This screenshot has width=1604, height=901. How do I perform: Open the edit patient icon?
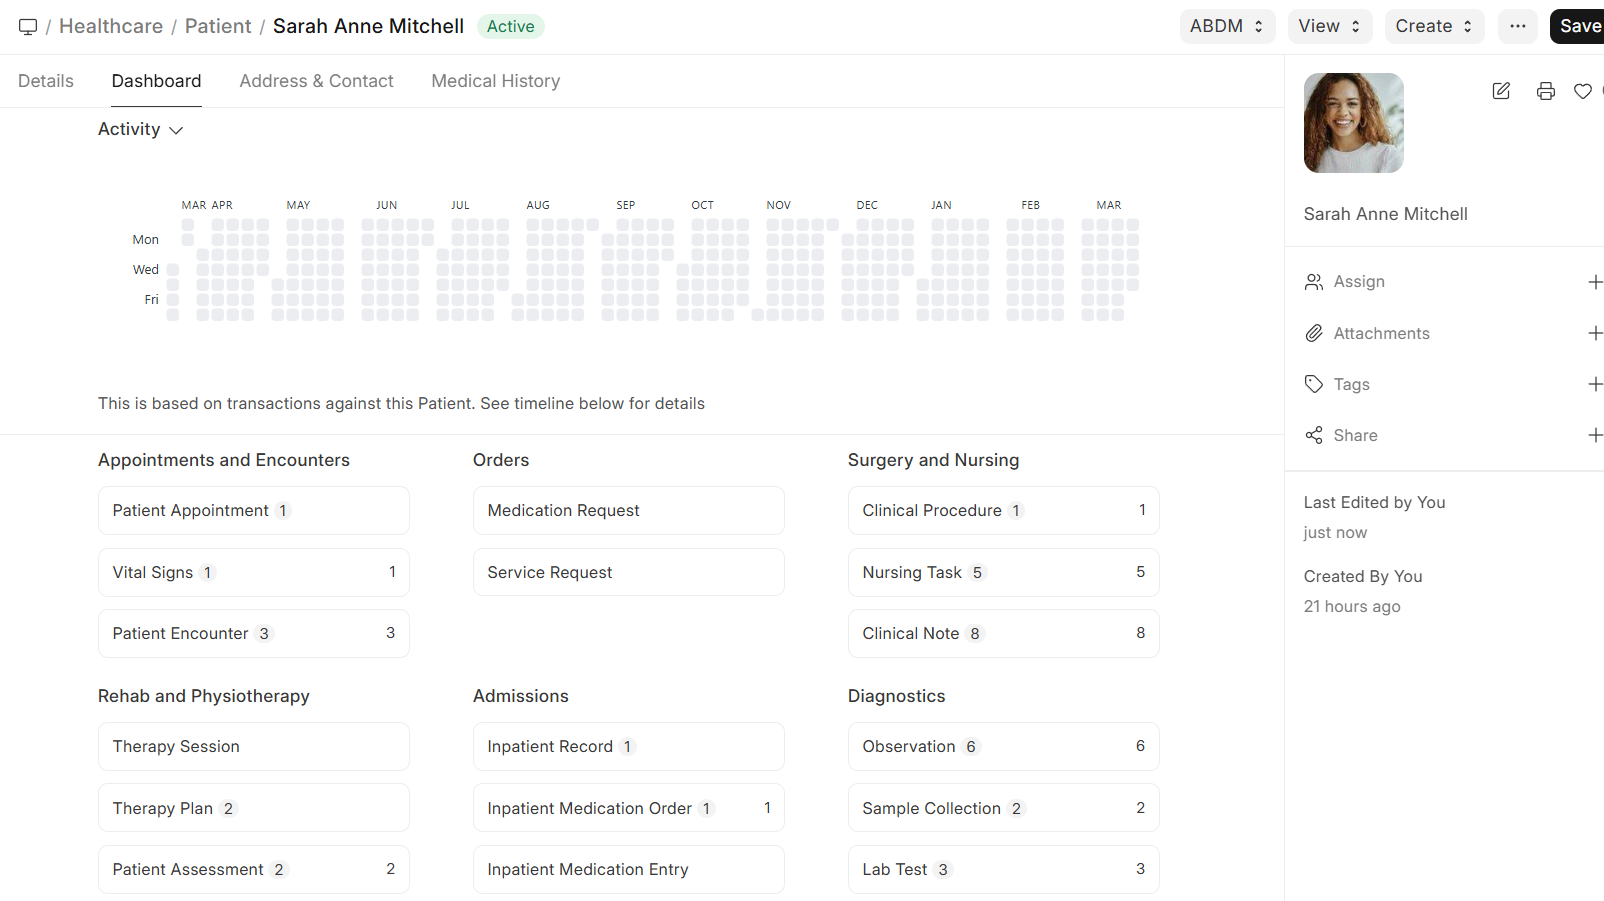point(1501,90)
